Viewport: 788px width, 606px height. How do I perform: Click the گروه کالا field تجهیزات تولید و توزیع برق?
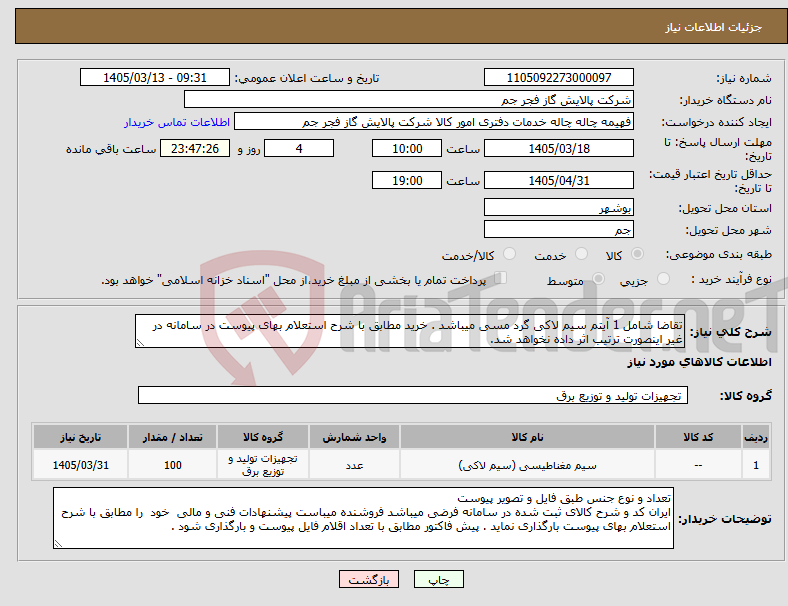(413, 395)
